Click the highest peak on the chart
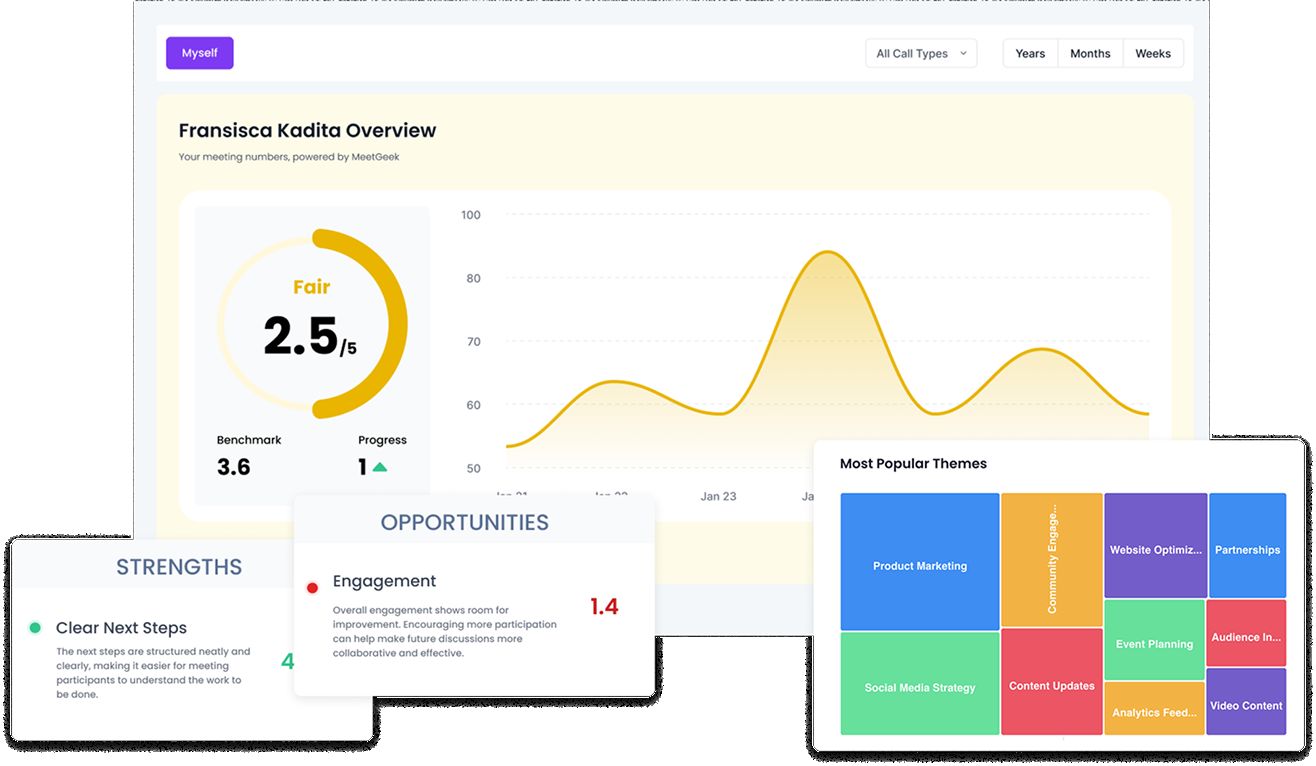 tap(828, 252)
